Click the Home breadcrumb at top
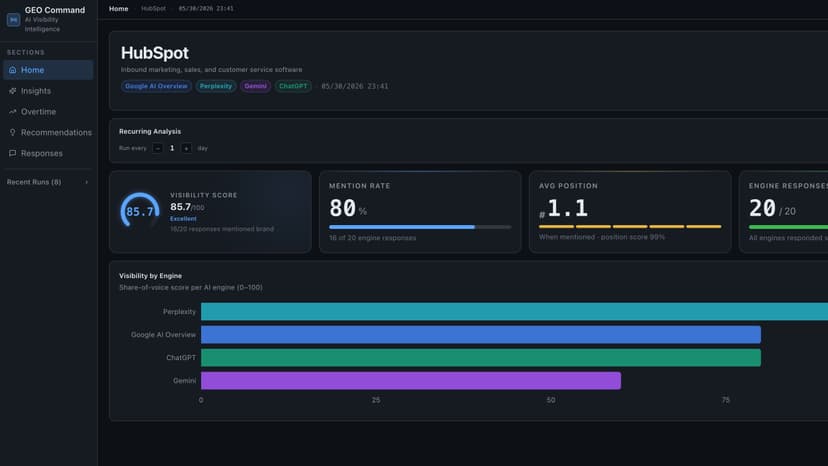The width and height of the screenshot is (828, 466). (118, 8)
